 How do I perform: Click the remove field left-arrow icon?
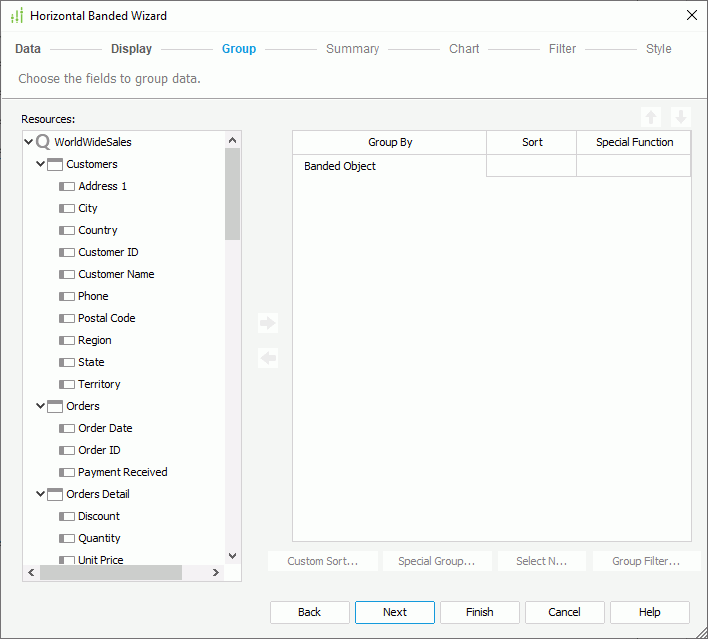coord(267,358)
